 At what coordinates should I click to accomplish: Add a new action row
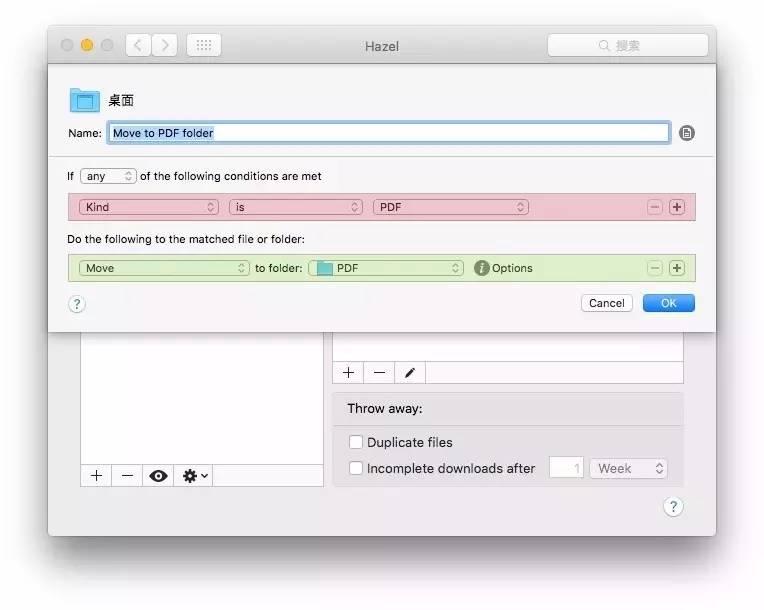[676, 268]
